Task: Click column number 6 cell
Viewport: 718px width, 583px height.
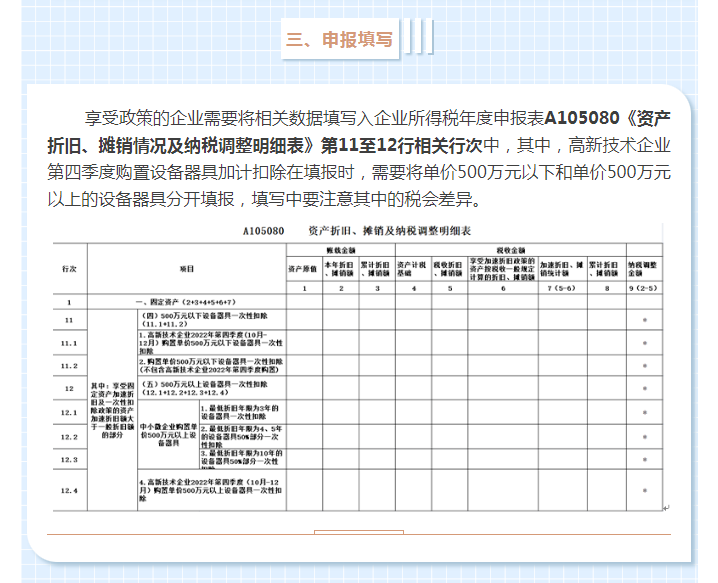Action: pyautogui.click(x=503, y=288)
